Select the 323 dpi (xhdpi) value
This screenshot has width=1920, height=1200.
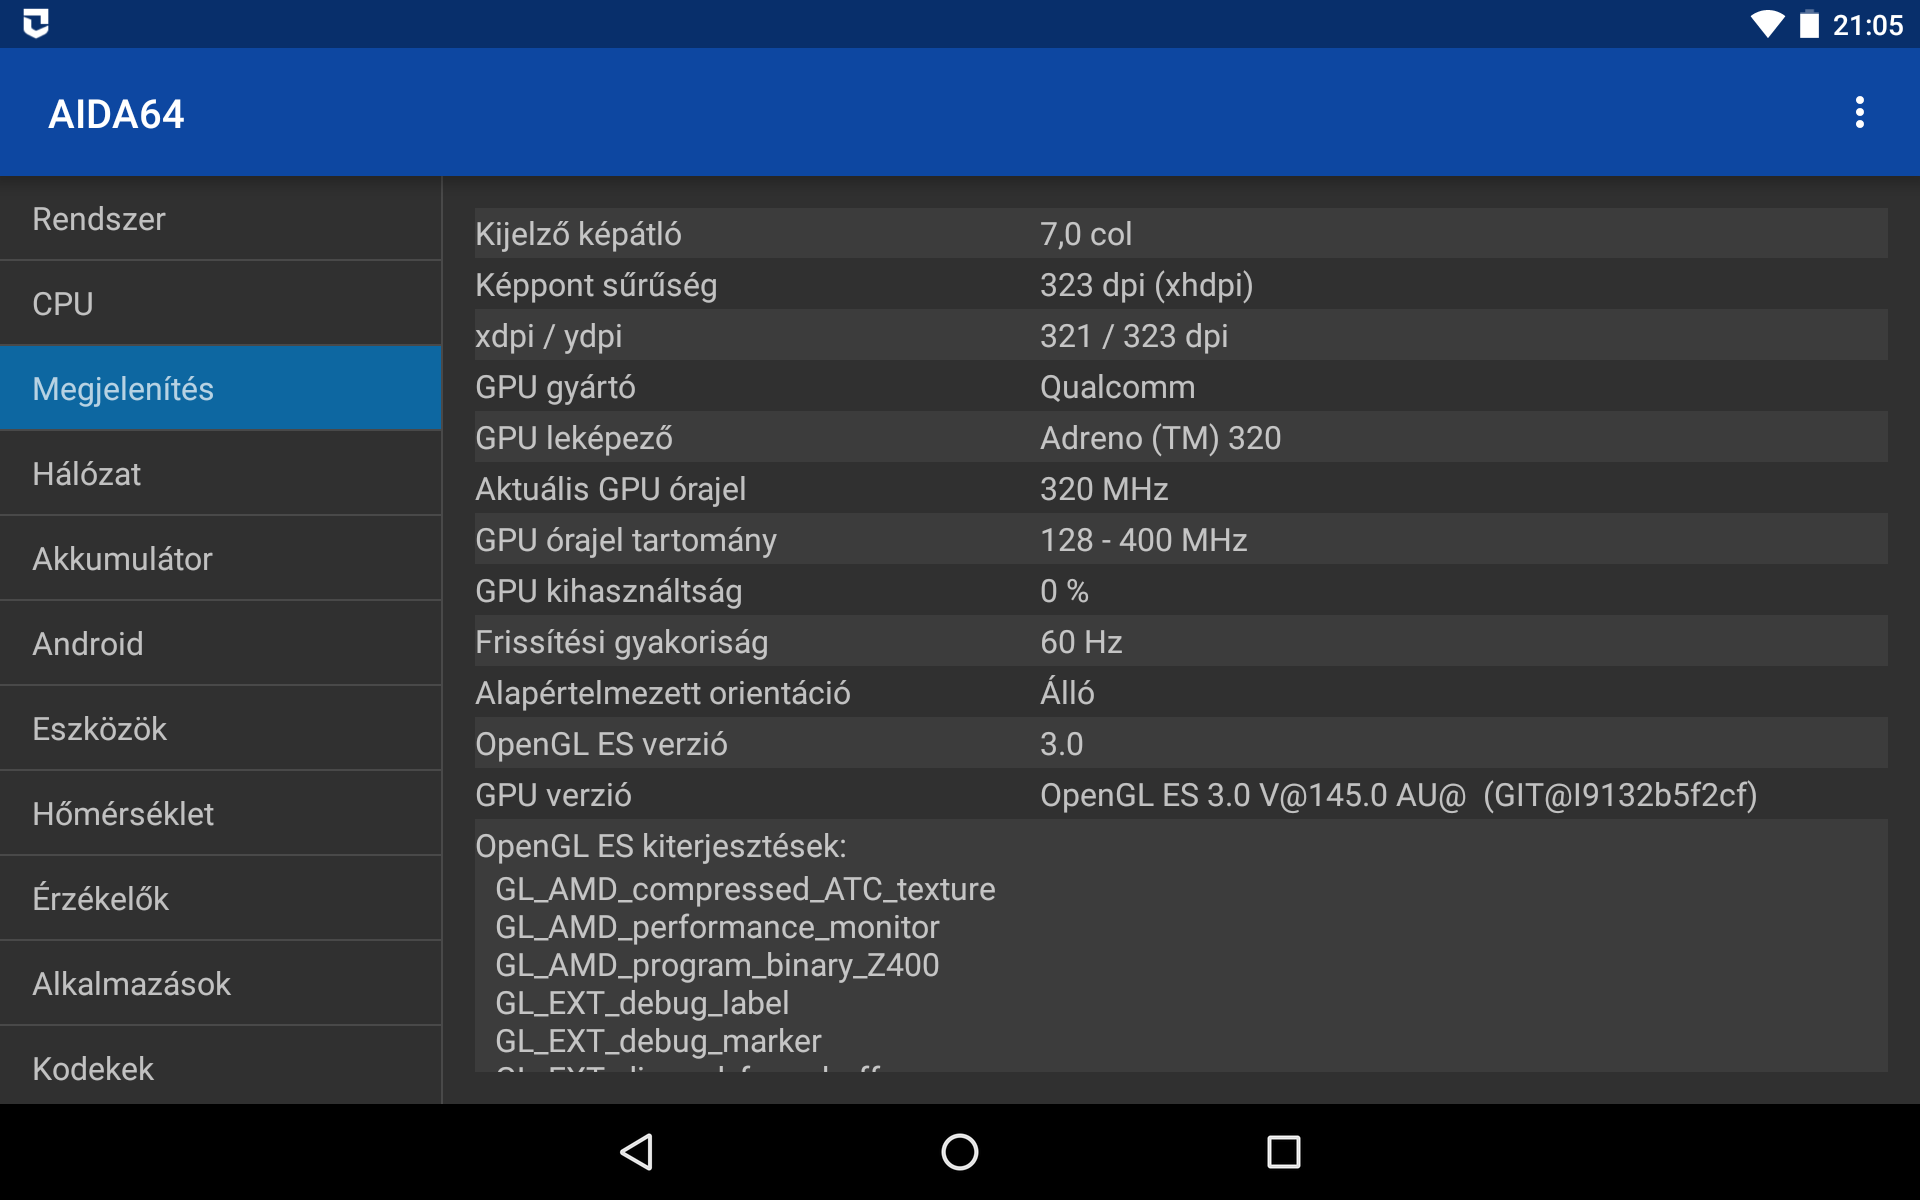coord(1146,285)
